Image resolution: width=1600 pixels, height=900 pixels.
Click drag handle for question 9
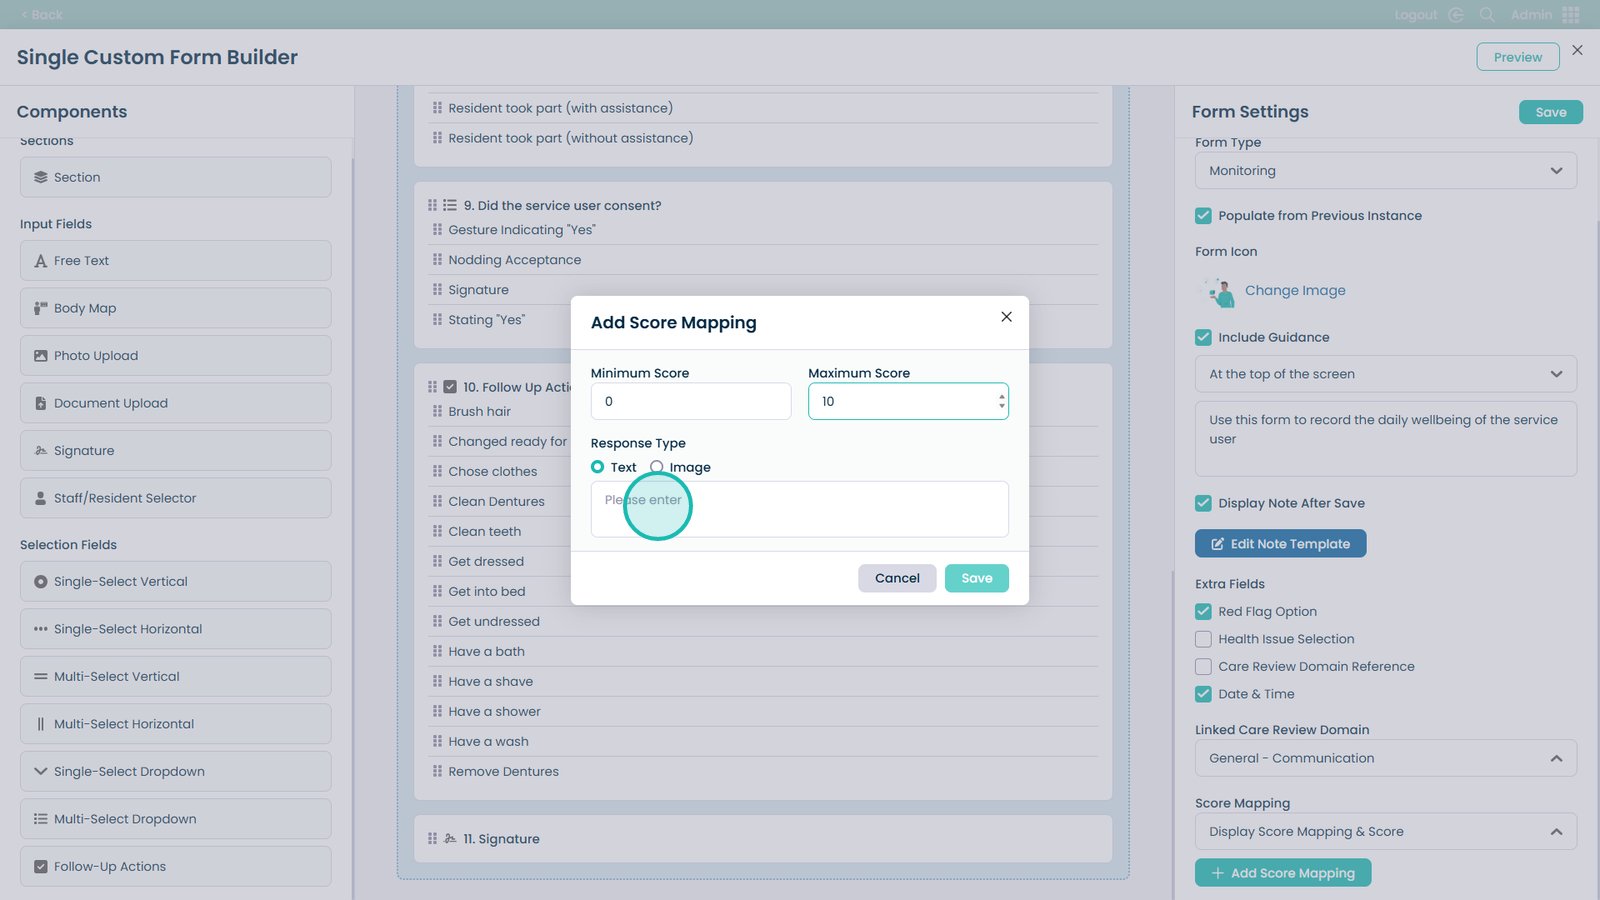pos(432,205)
